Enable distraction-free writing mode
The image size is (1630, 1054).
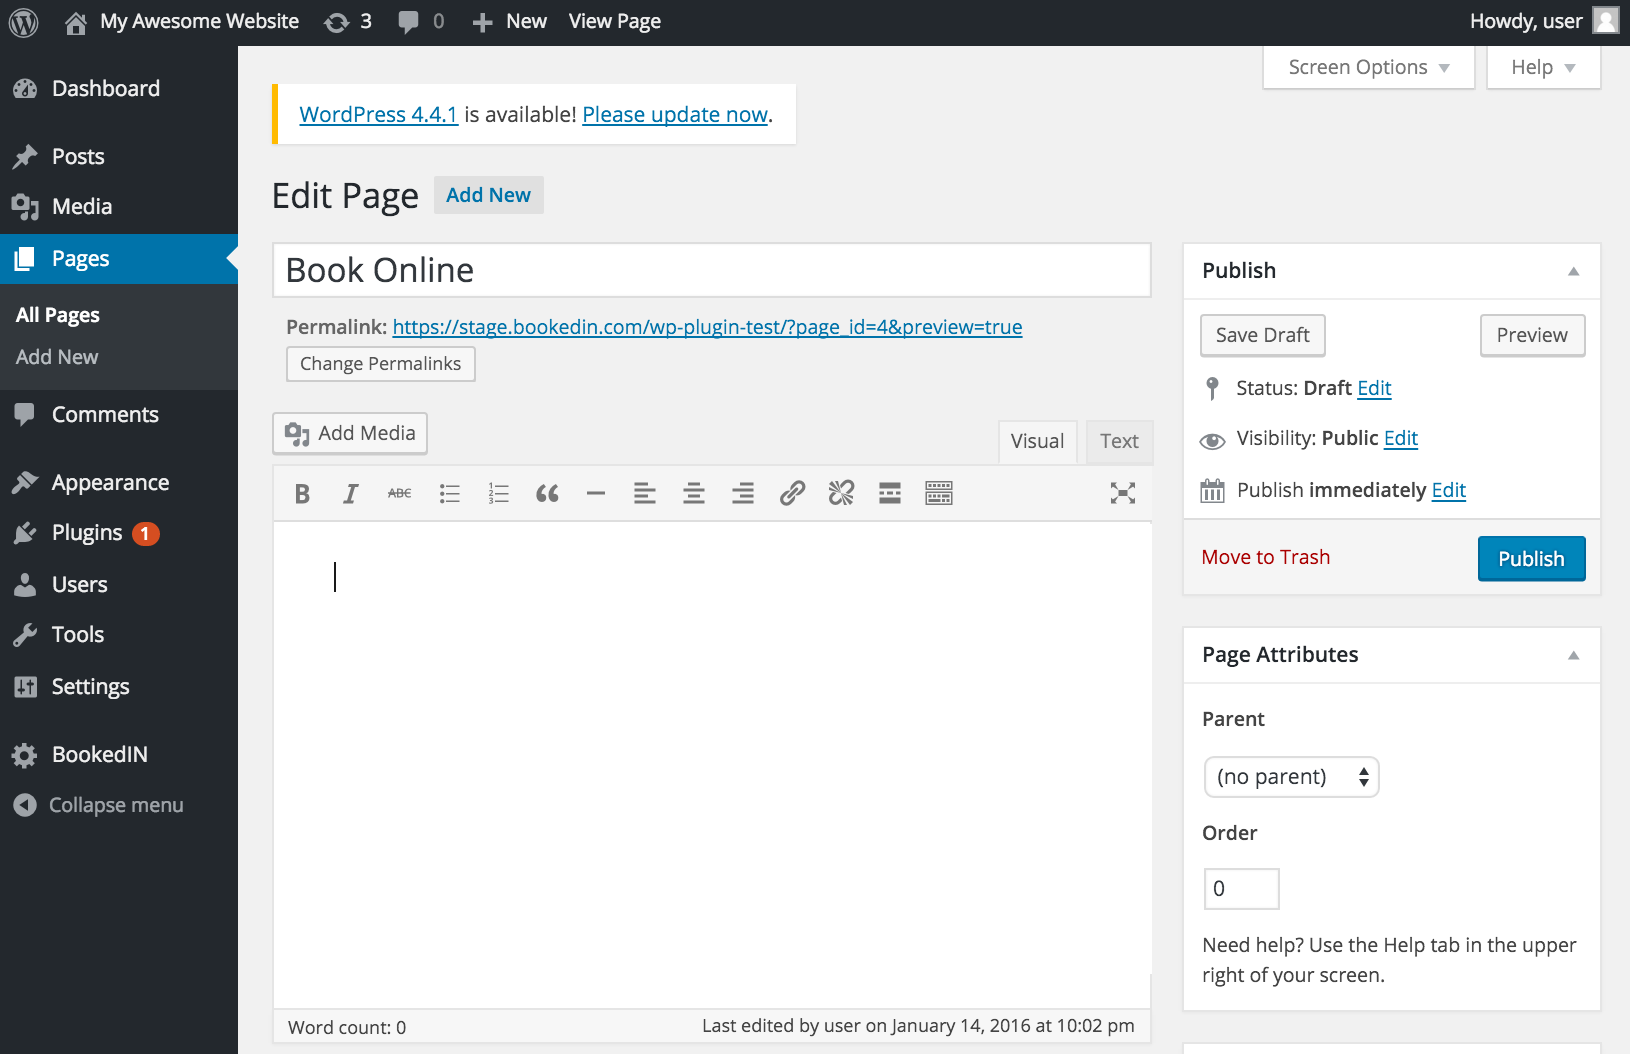click(1122, 493)
